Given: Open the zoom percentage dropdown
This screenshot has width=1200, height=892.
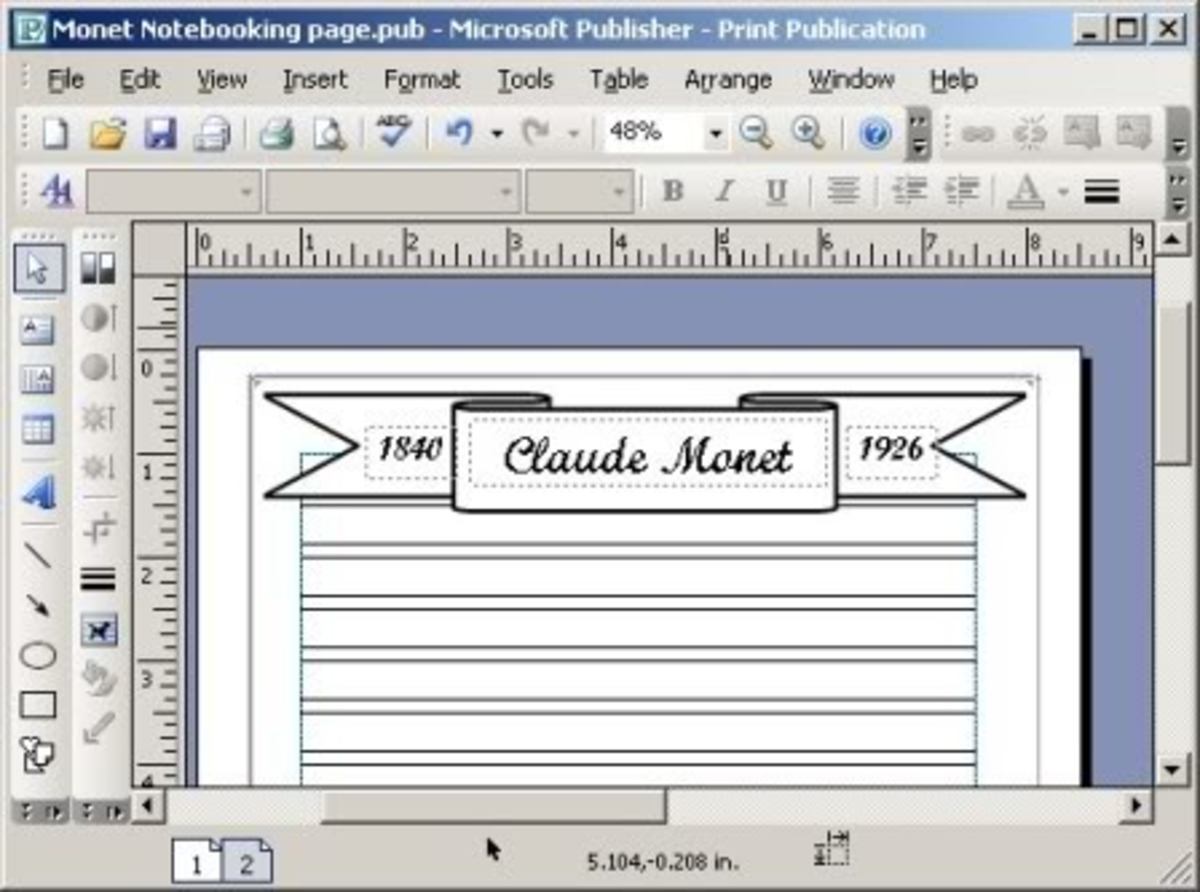Looking at the screenshot, I should tap(716, 131).
